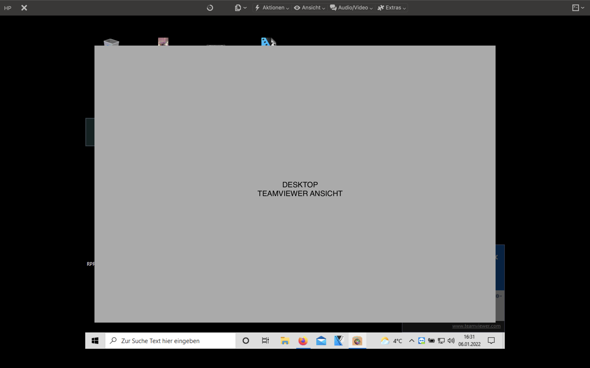
Task: Click the circular refresh icon in toolbar
Action: [x=210, y=8]
